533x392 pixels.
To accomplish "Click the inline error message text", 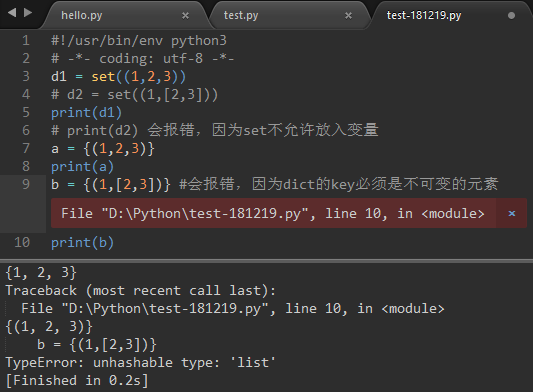I will 273,214.
